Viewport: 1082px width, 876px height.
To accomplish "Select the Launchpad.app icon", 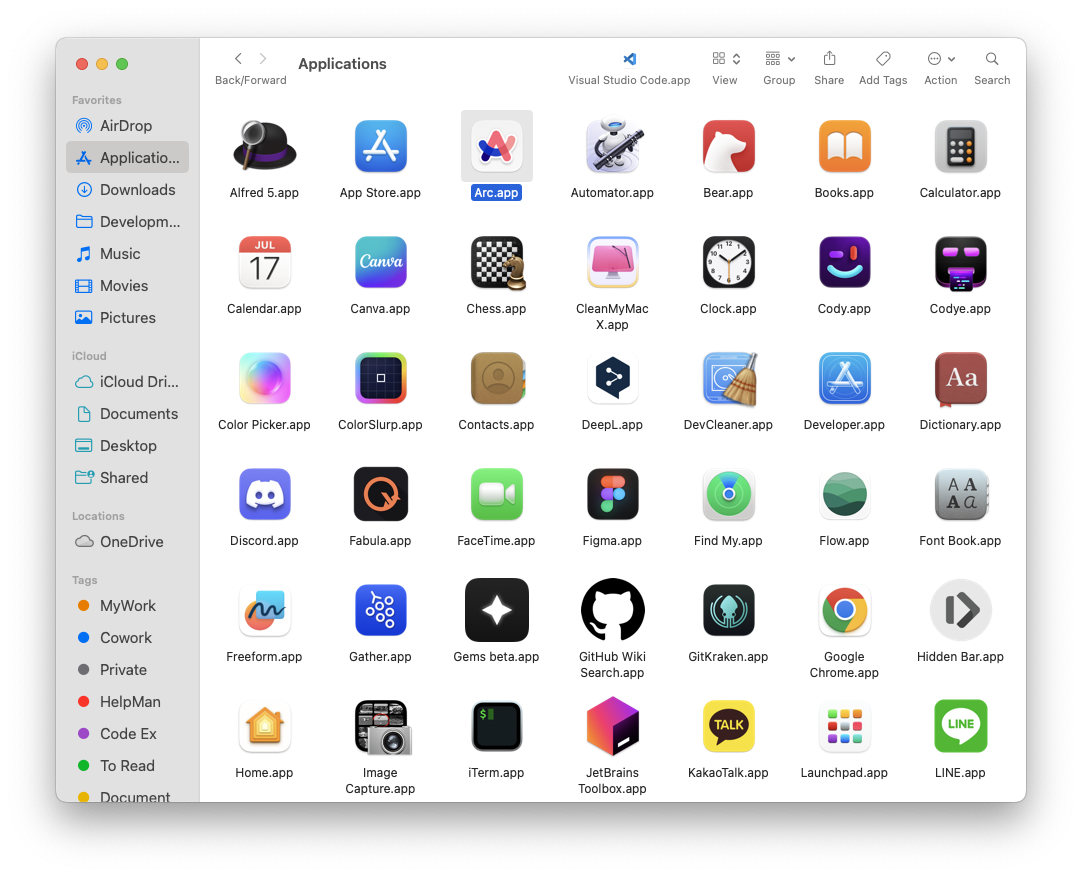I will (844, 726).
